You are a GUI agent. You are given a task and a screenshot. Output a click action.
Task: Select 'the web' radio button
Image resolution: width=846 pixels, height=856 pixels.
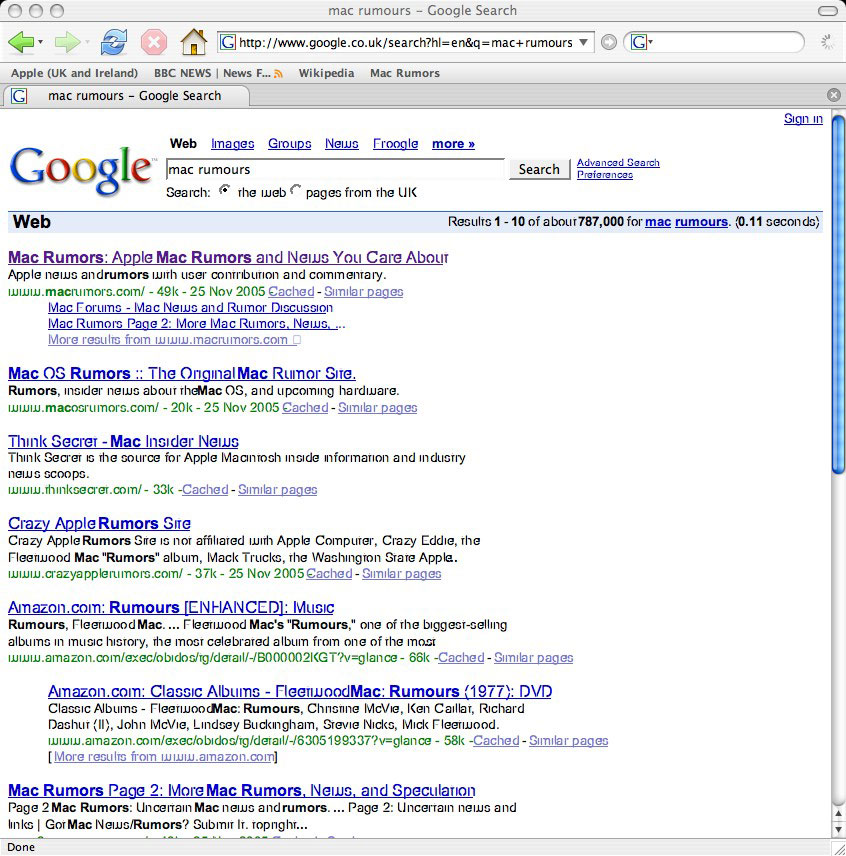(x=224, y=191)
